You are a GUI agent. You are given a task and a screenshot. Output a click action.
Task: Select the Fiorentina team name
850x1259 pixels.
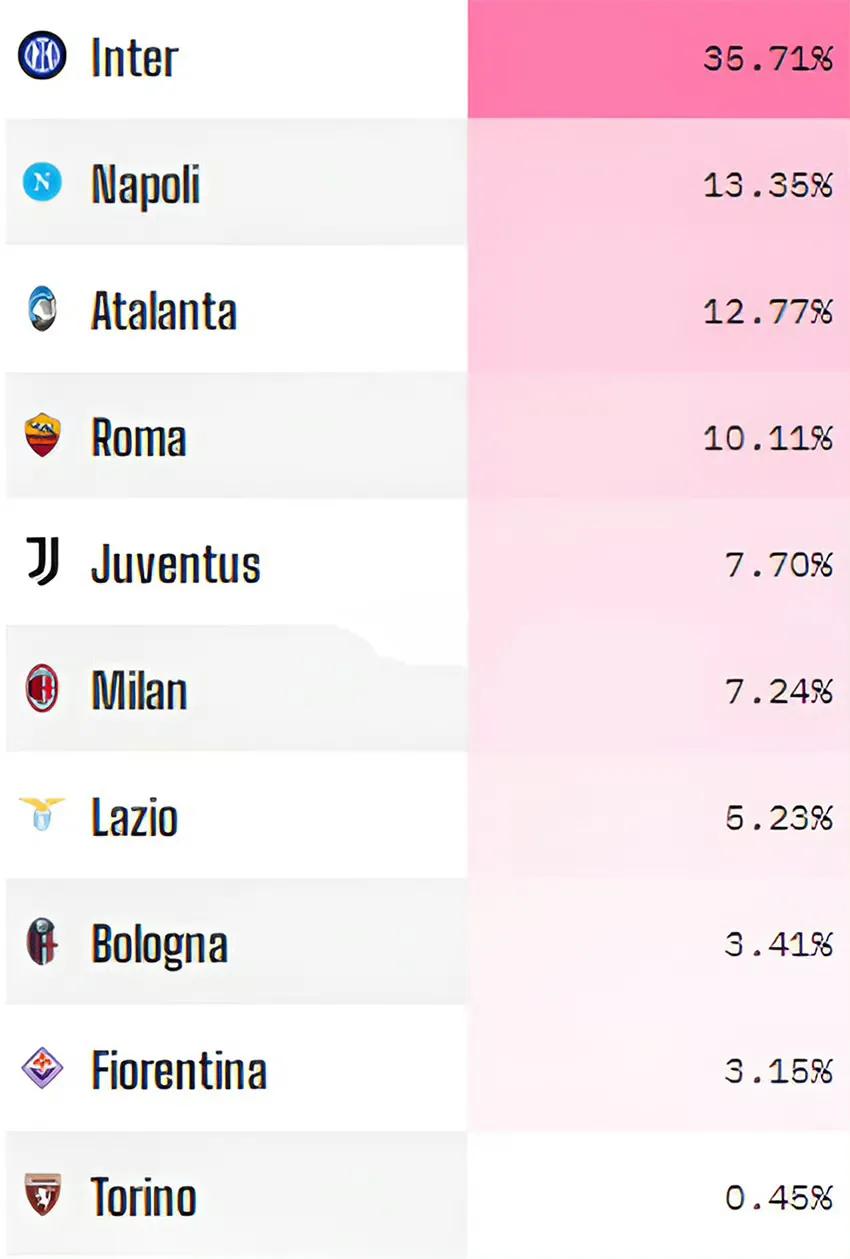click(x=179, y=1071)
